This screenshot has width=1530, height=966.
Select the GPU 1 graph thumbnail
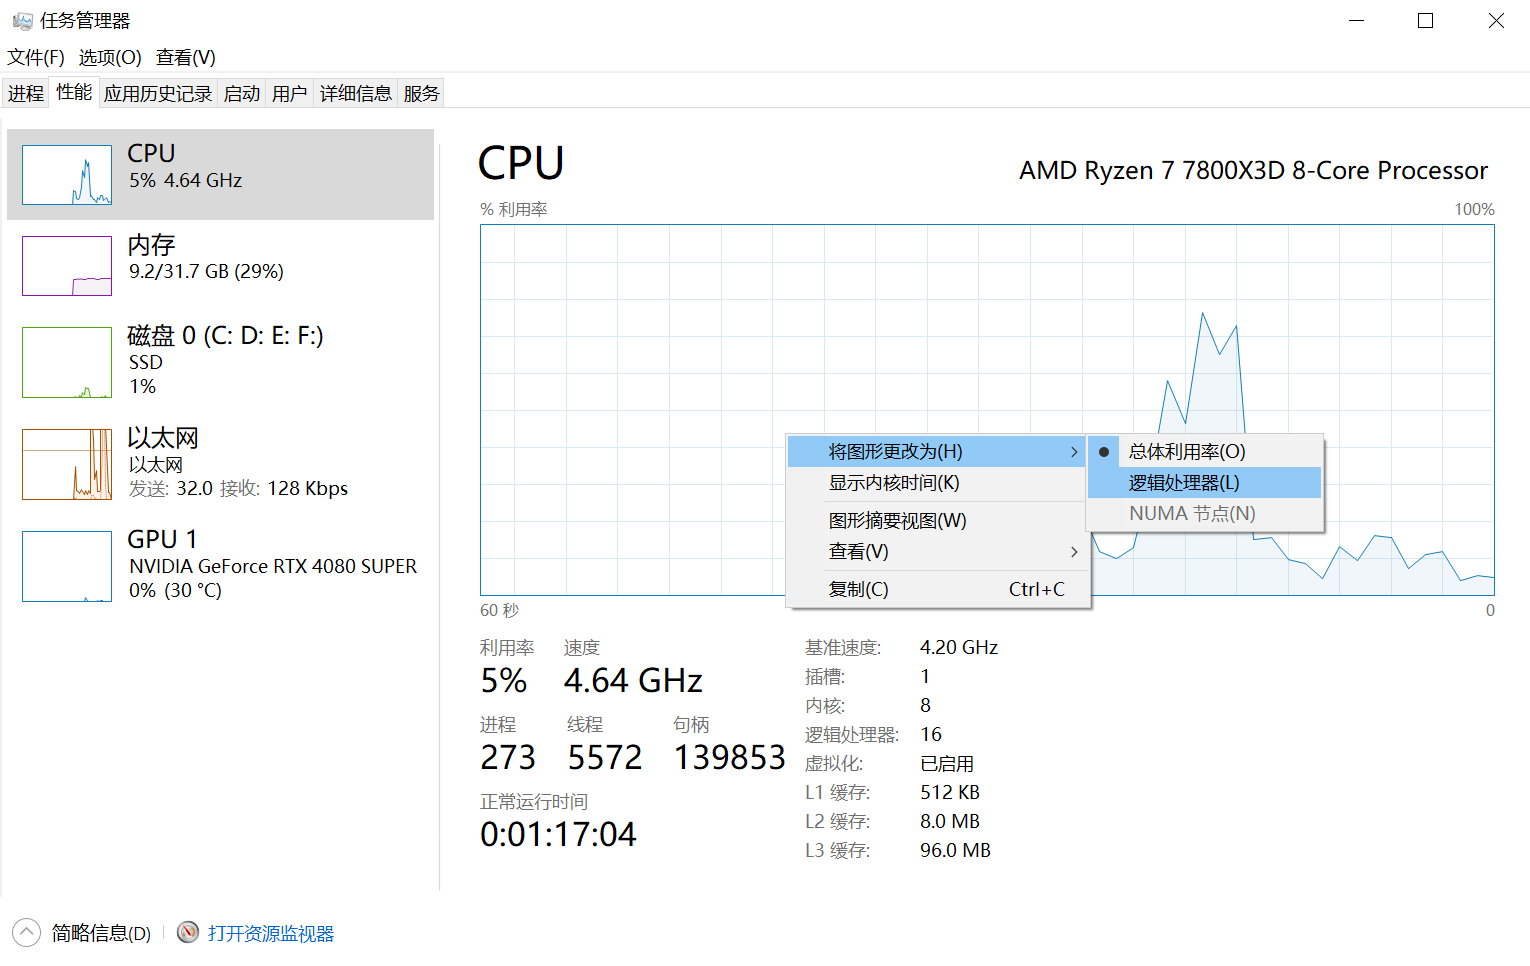tap(67, 566)
